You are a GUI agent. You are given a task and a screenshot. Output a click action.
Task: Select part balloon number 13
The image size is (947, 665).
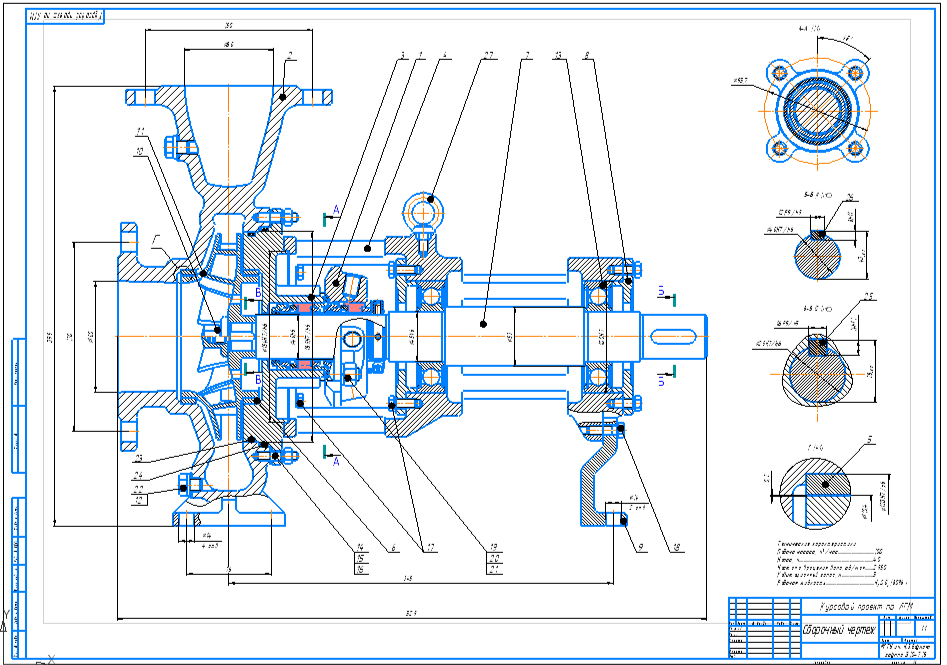[x=557, y=56]
